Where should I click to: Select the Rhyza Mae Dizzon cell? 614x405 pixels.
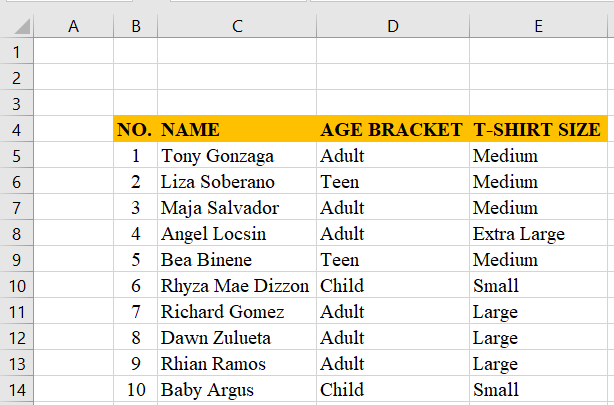coord(237,285)
